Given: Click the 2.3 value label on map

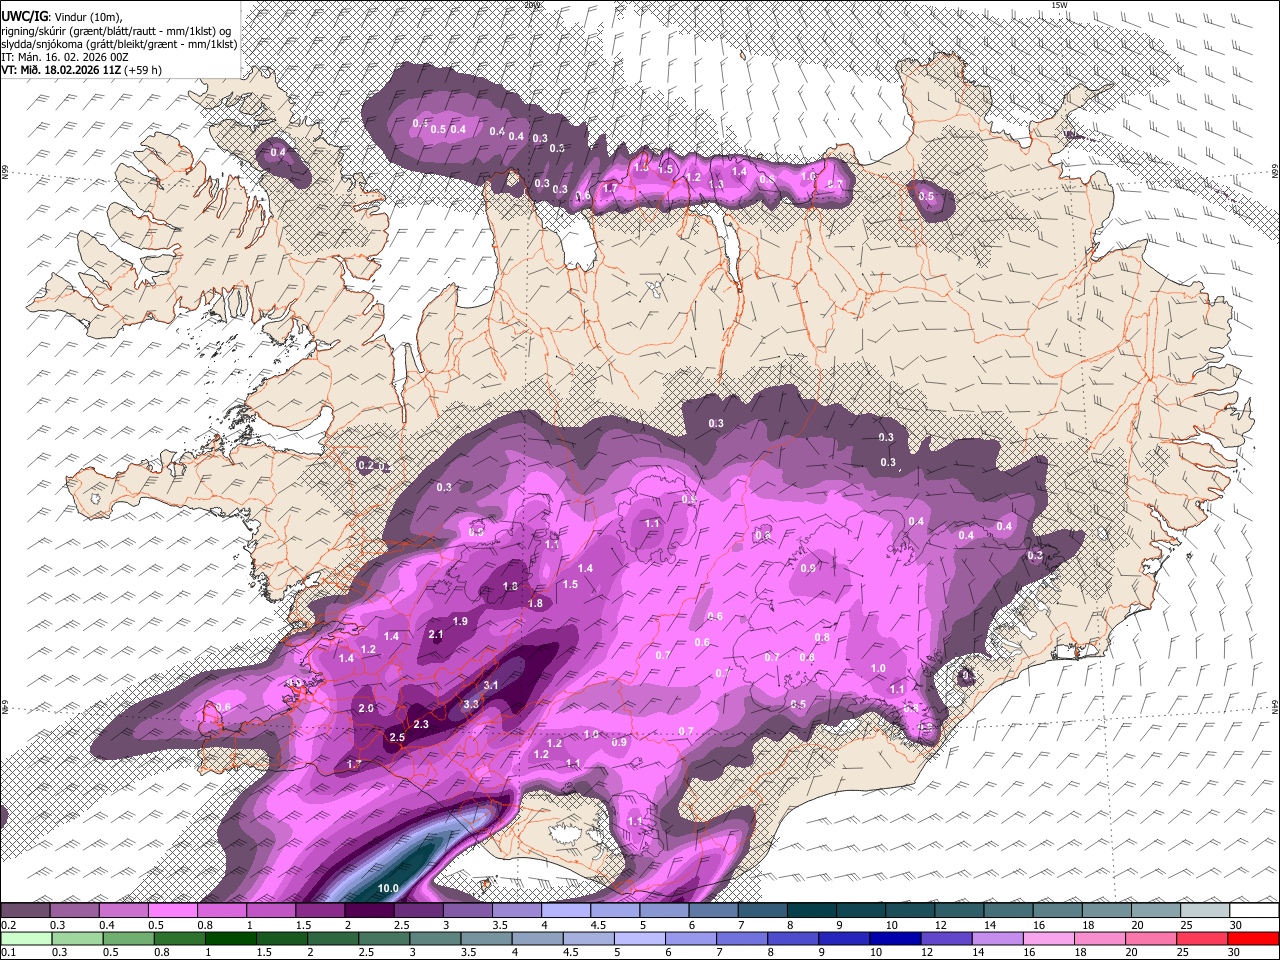Looking at the screenshot, I should click(421, 724).
